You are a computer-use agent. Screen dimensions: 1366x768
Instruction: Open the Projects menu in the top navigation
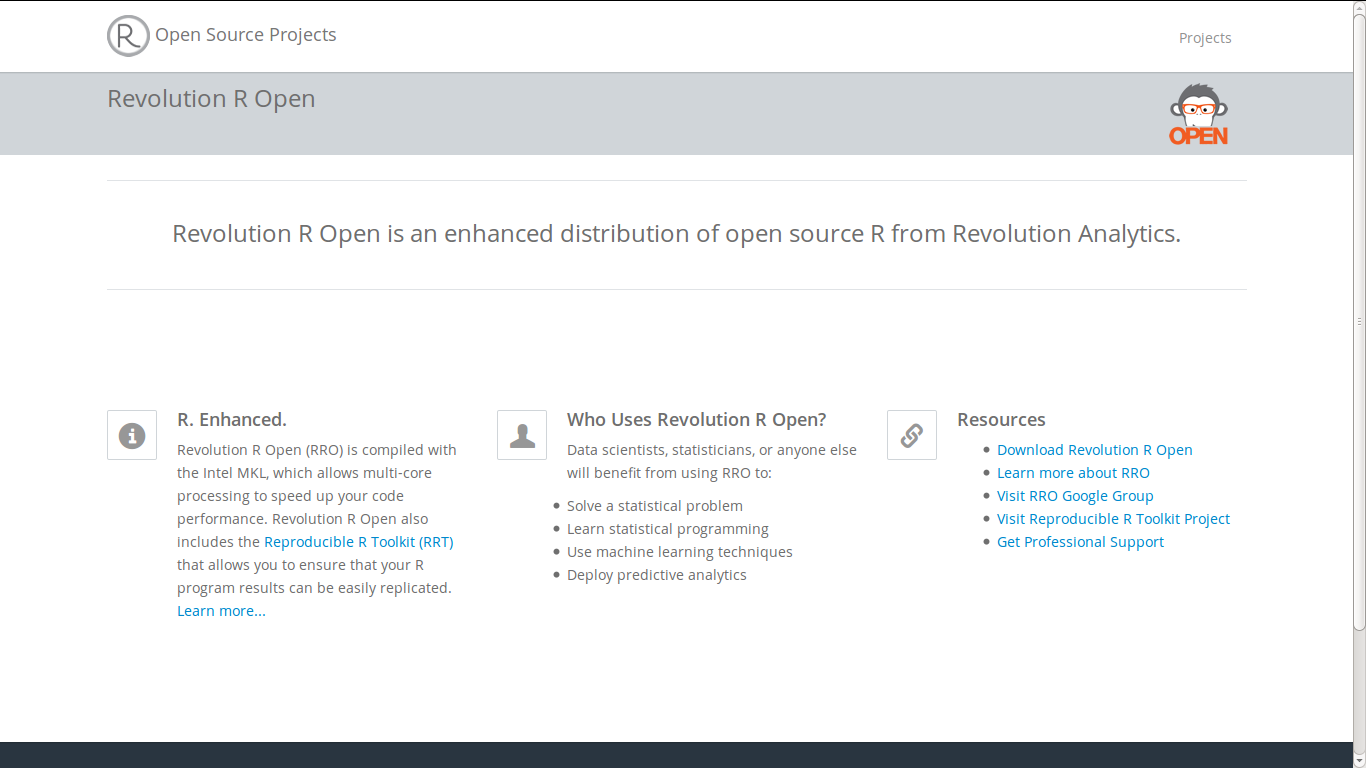(1204, 38)
